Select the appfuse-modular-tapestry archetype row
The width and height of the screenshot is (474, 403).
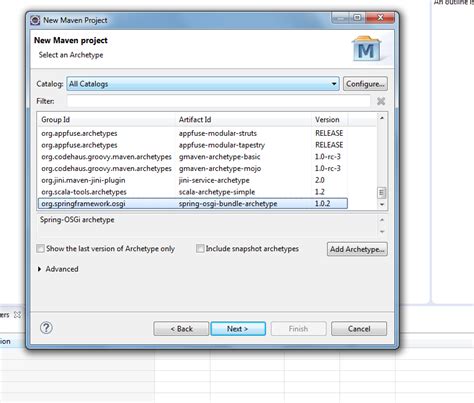(193, 145)
